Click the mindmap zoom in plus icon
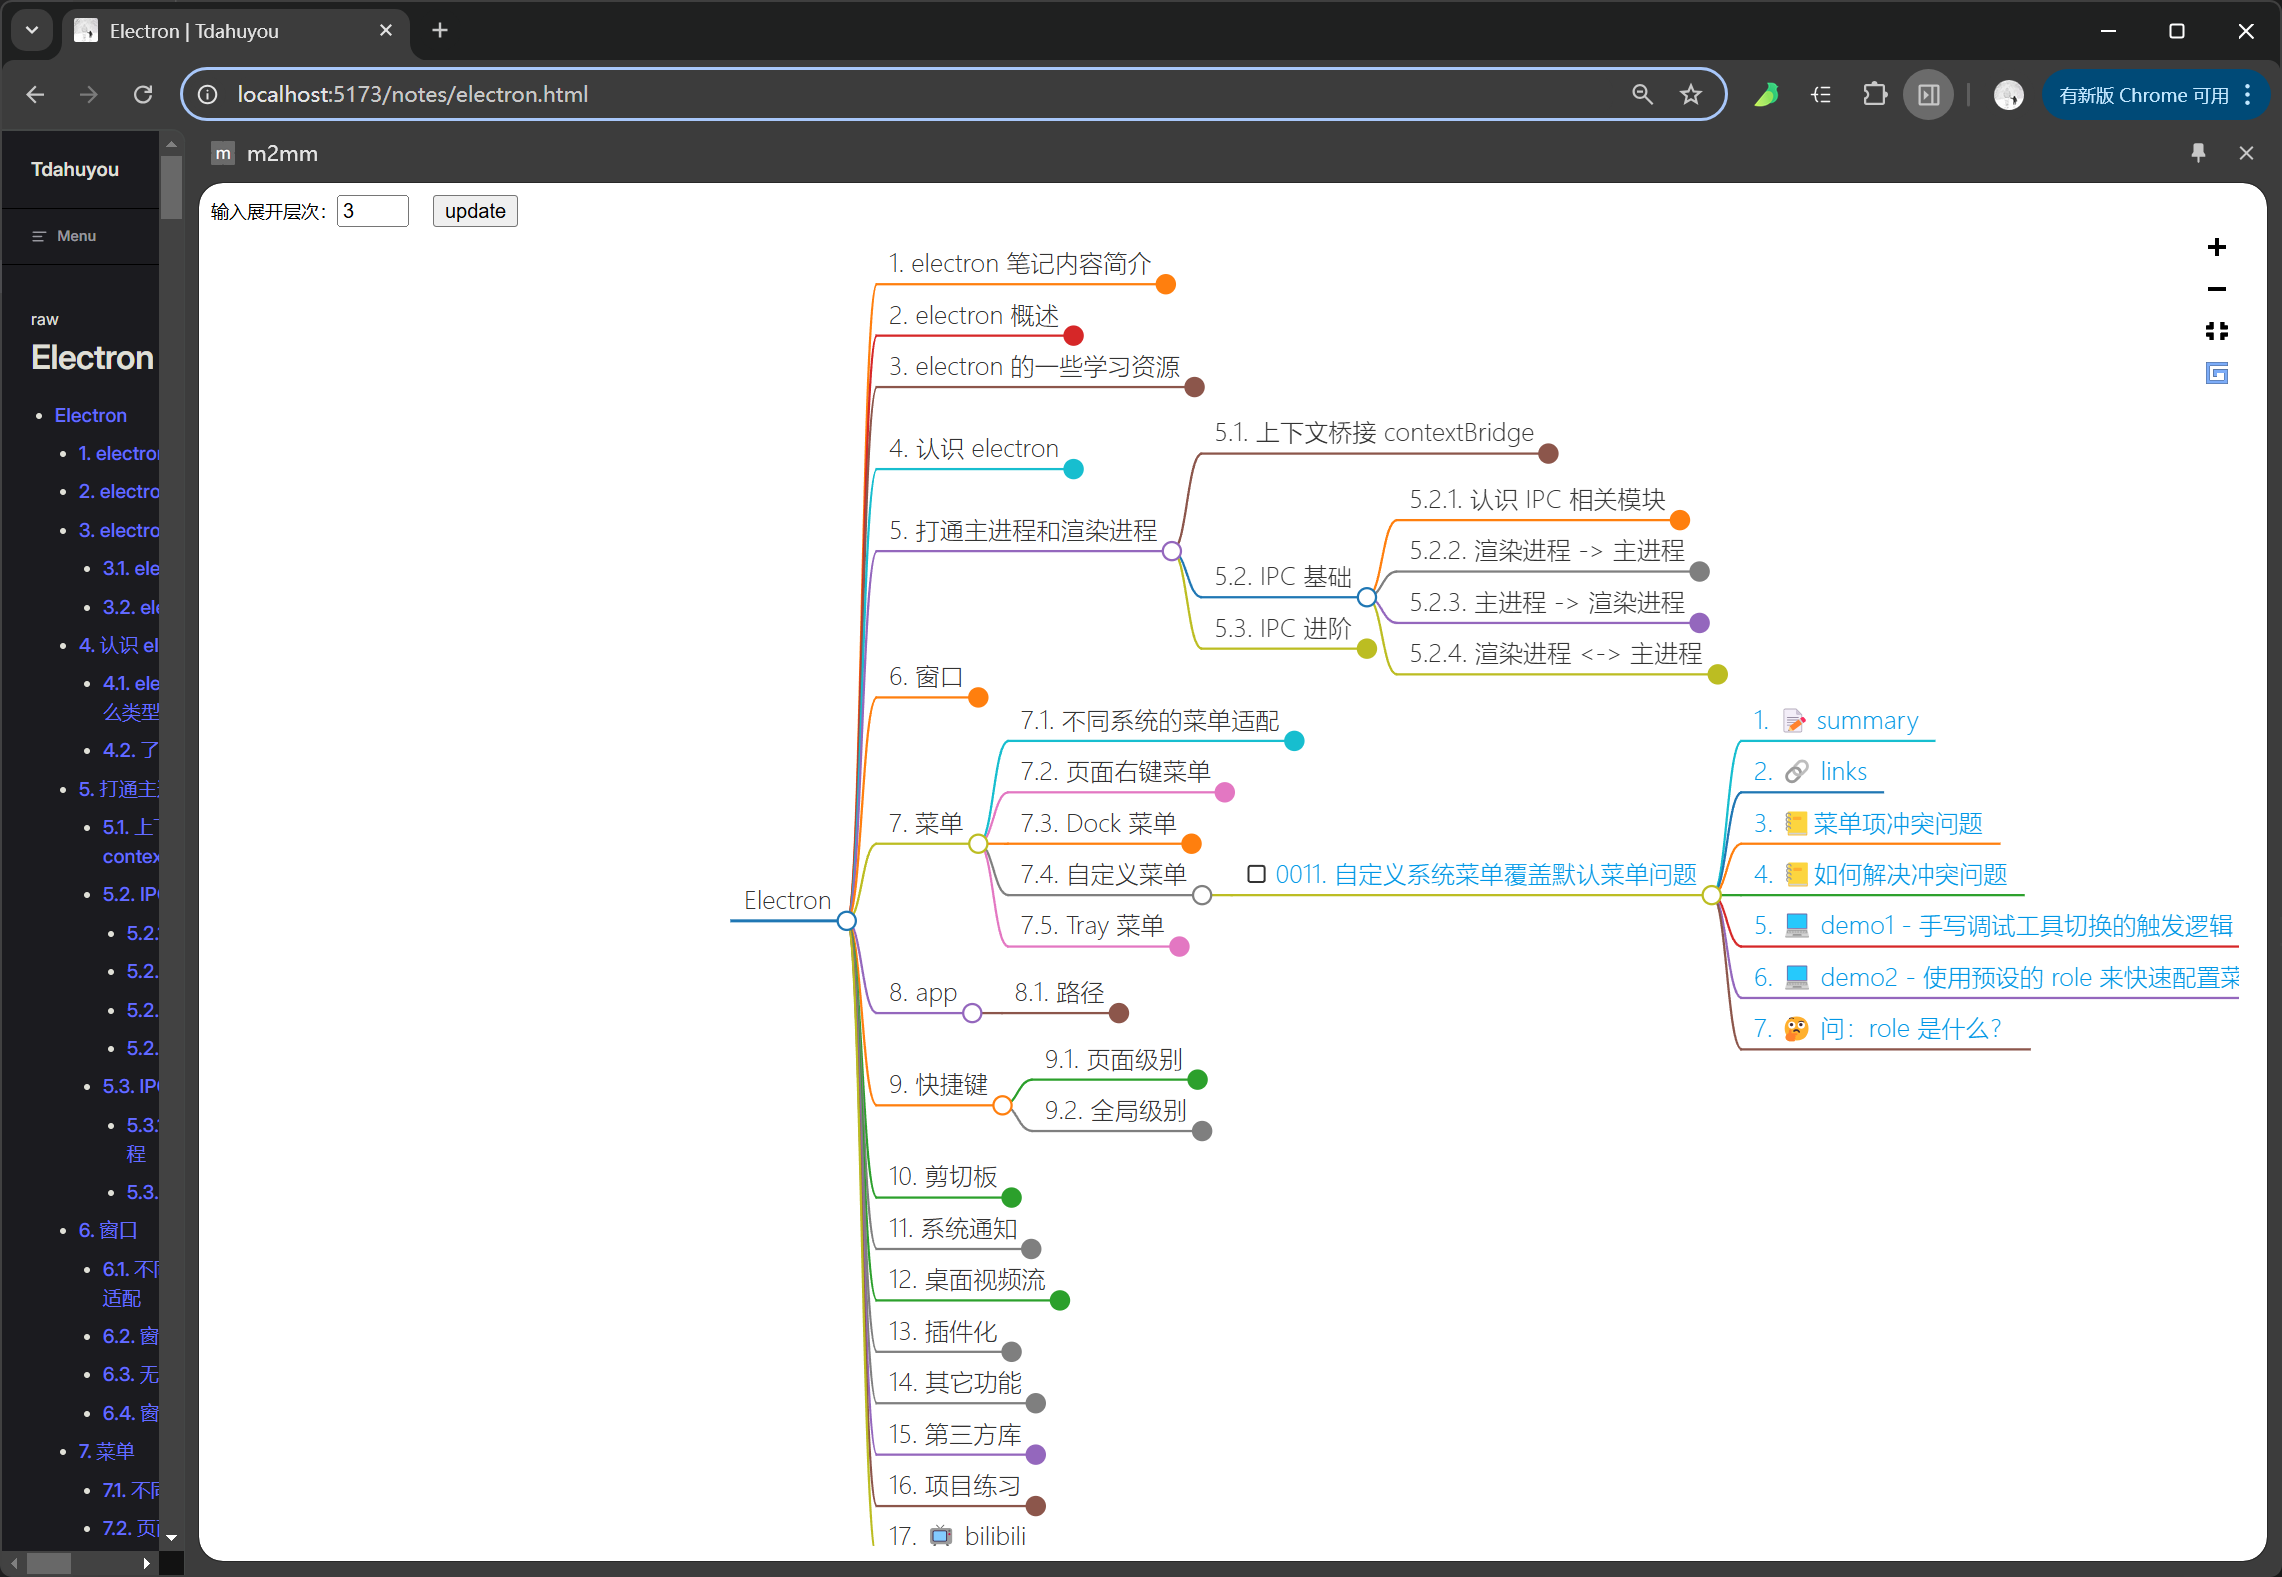This screenshot has width=2282, height=1577. 2216,247
